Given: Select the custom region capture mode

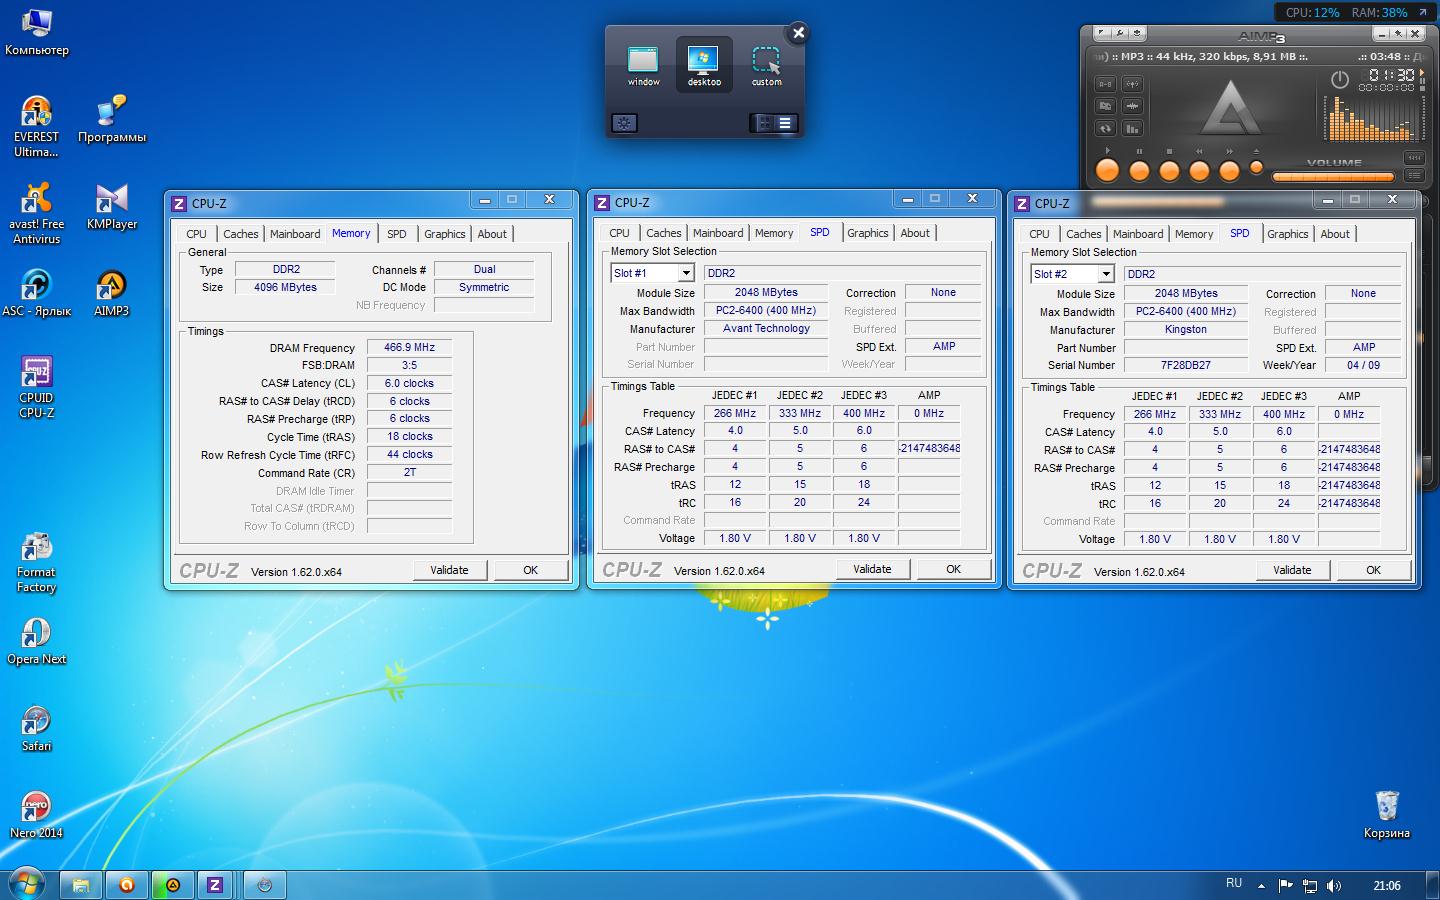Looking at the screenshot, I should 766,65.
